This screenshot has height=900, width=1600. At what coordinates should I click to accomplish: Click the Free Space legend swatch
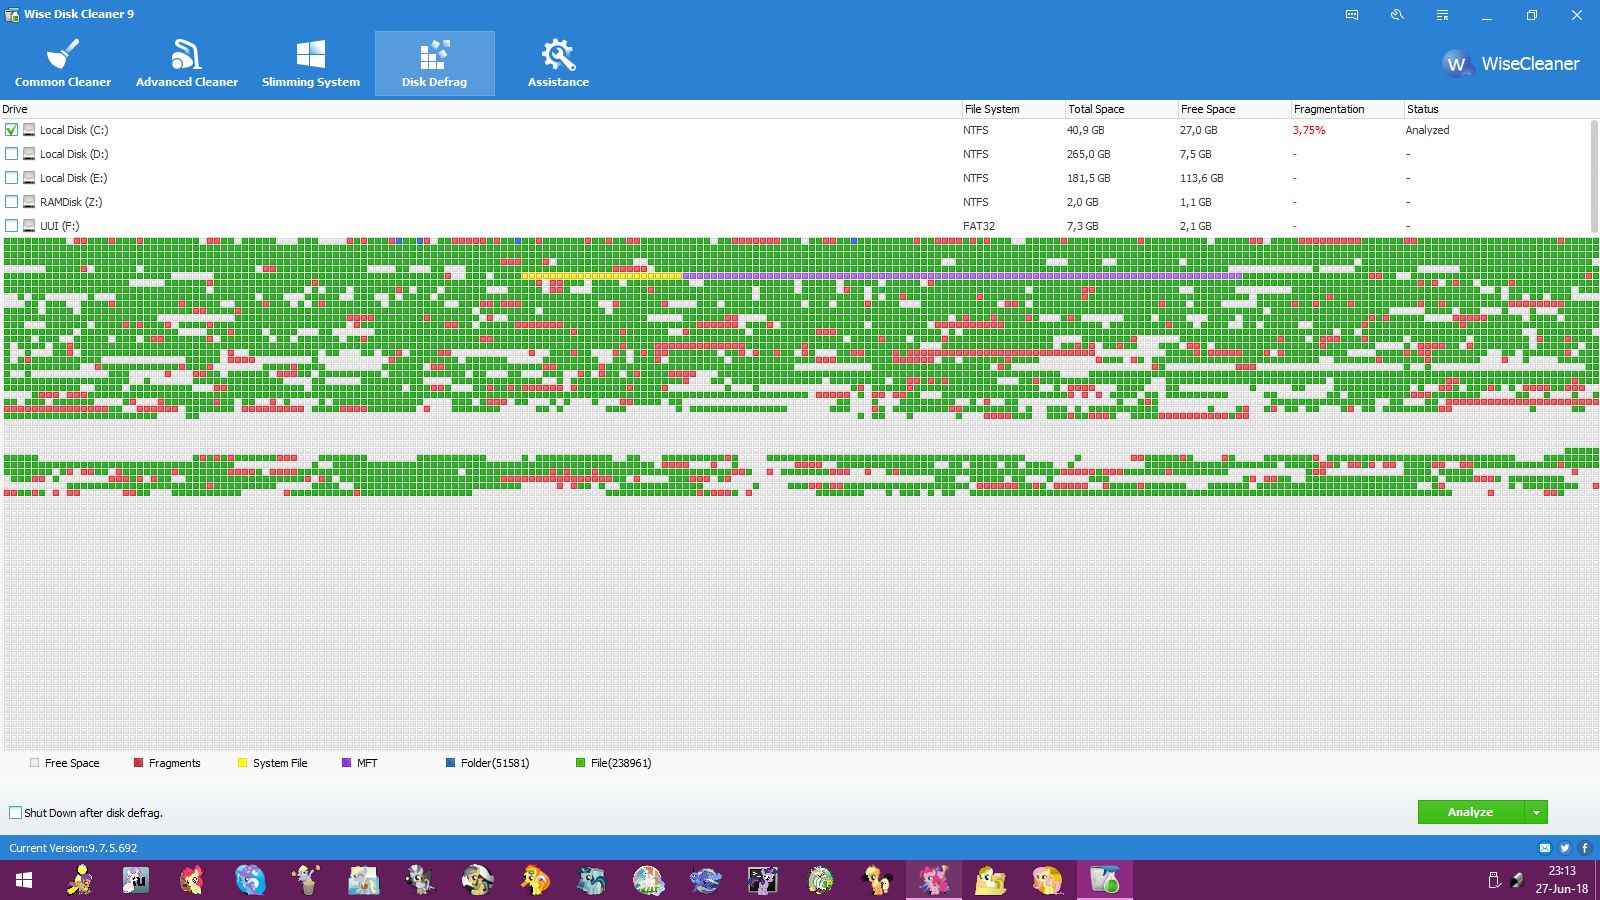[35, 763]
